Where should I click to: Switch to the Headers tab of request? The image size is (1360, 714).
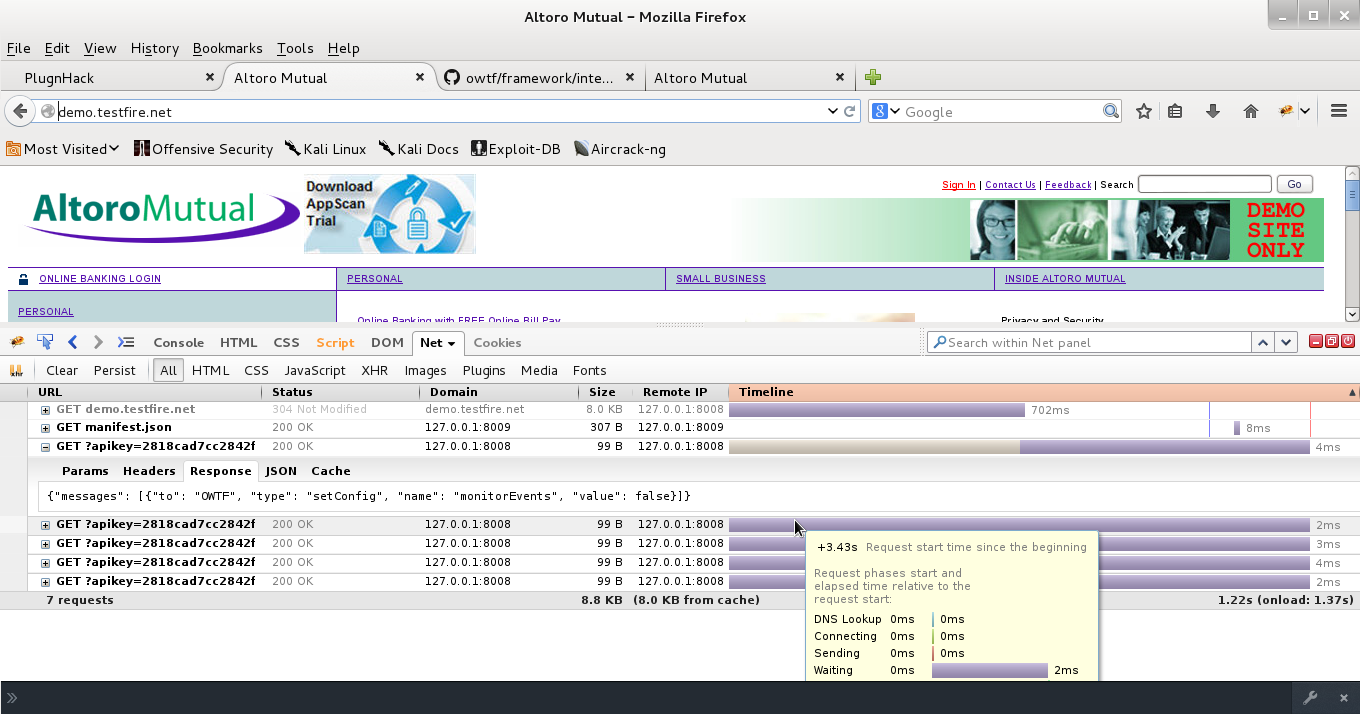tap(149, 471)
